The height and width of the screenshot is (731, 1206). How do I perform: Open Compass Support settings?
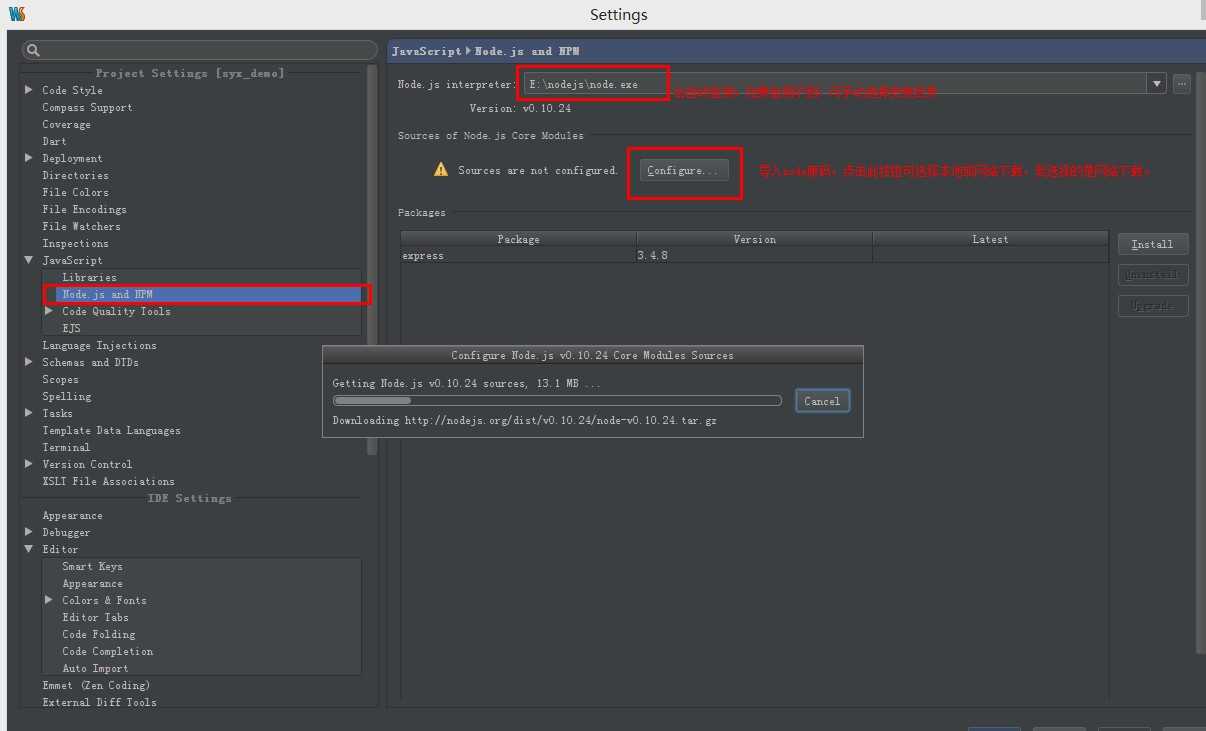[87, 107]
